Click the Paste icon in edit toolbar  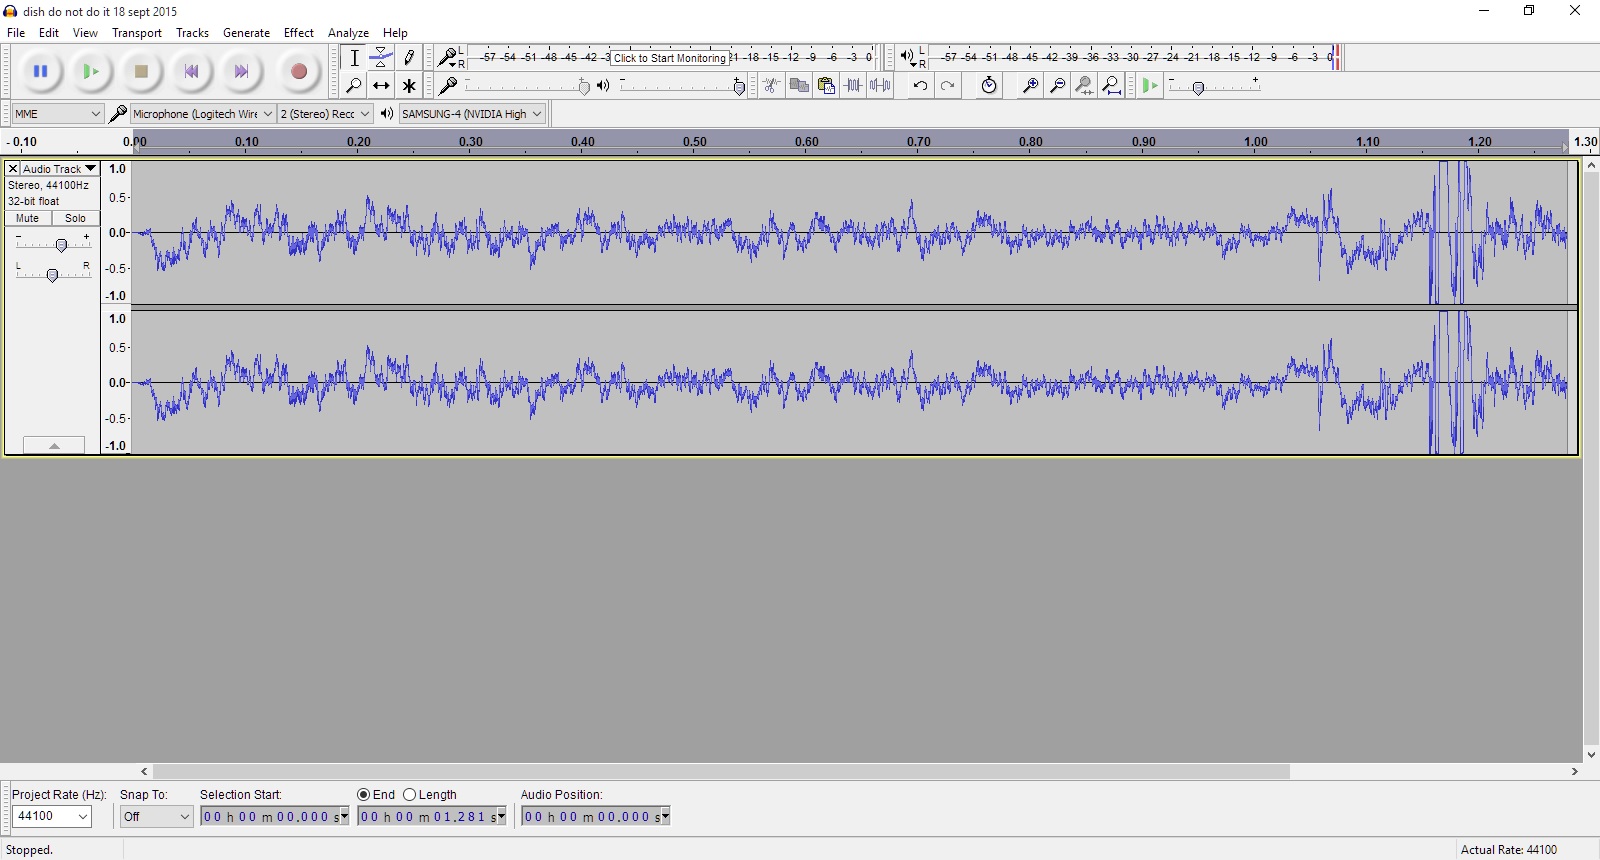coord(826,86)
